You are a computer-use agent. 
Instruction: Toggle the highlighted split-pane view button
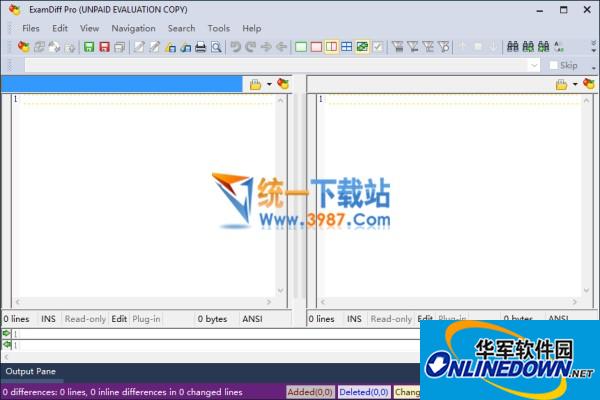pos(331,47)
